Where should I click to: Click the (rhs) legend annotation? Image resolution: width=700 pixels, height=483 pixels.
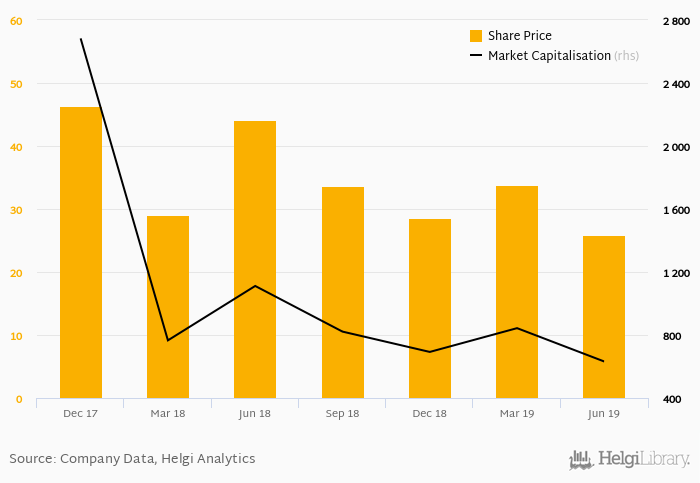point(626,56)
